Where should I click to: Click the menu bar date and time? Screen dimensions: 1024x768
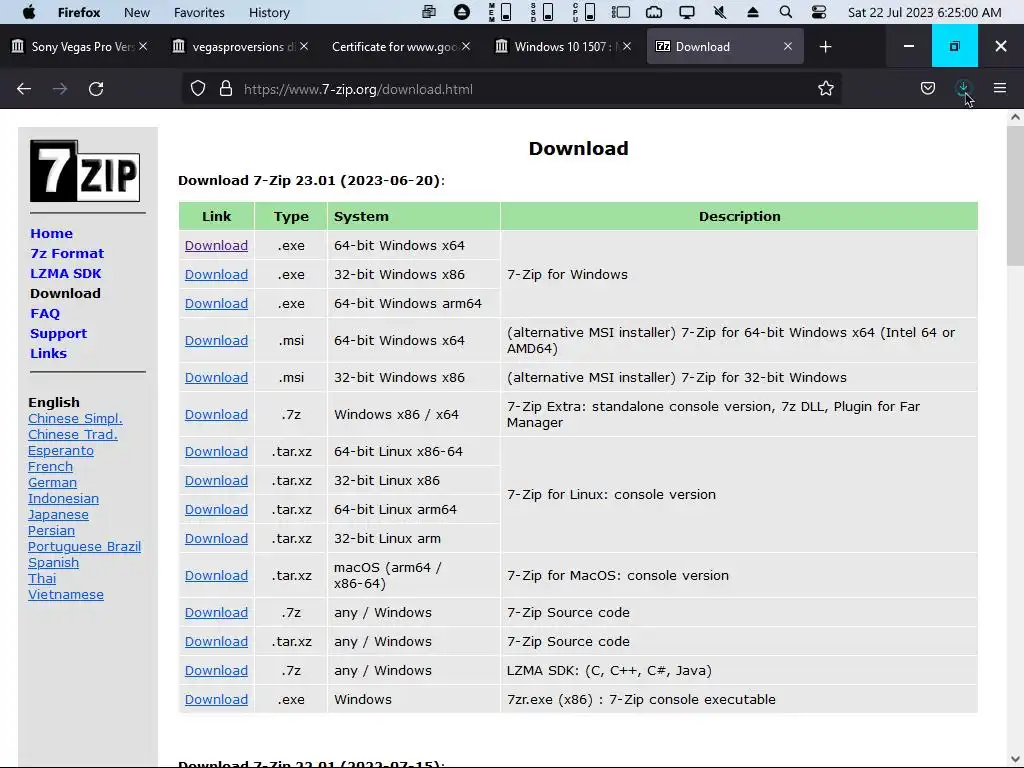pyautogui.click(x=924, y=12)
